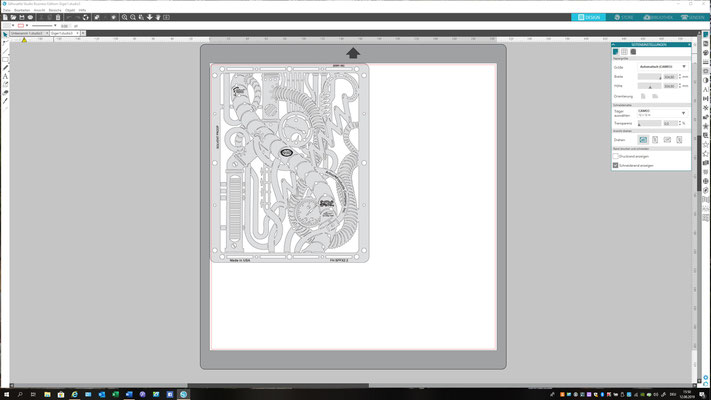Select the second Drehen rotation option

pos(655,140)
